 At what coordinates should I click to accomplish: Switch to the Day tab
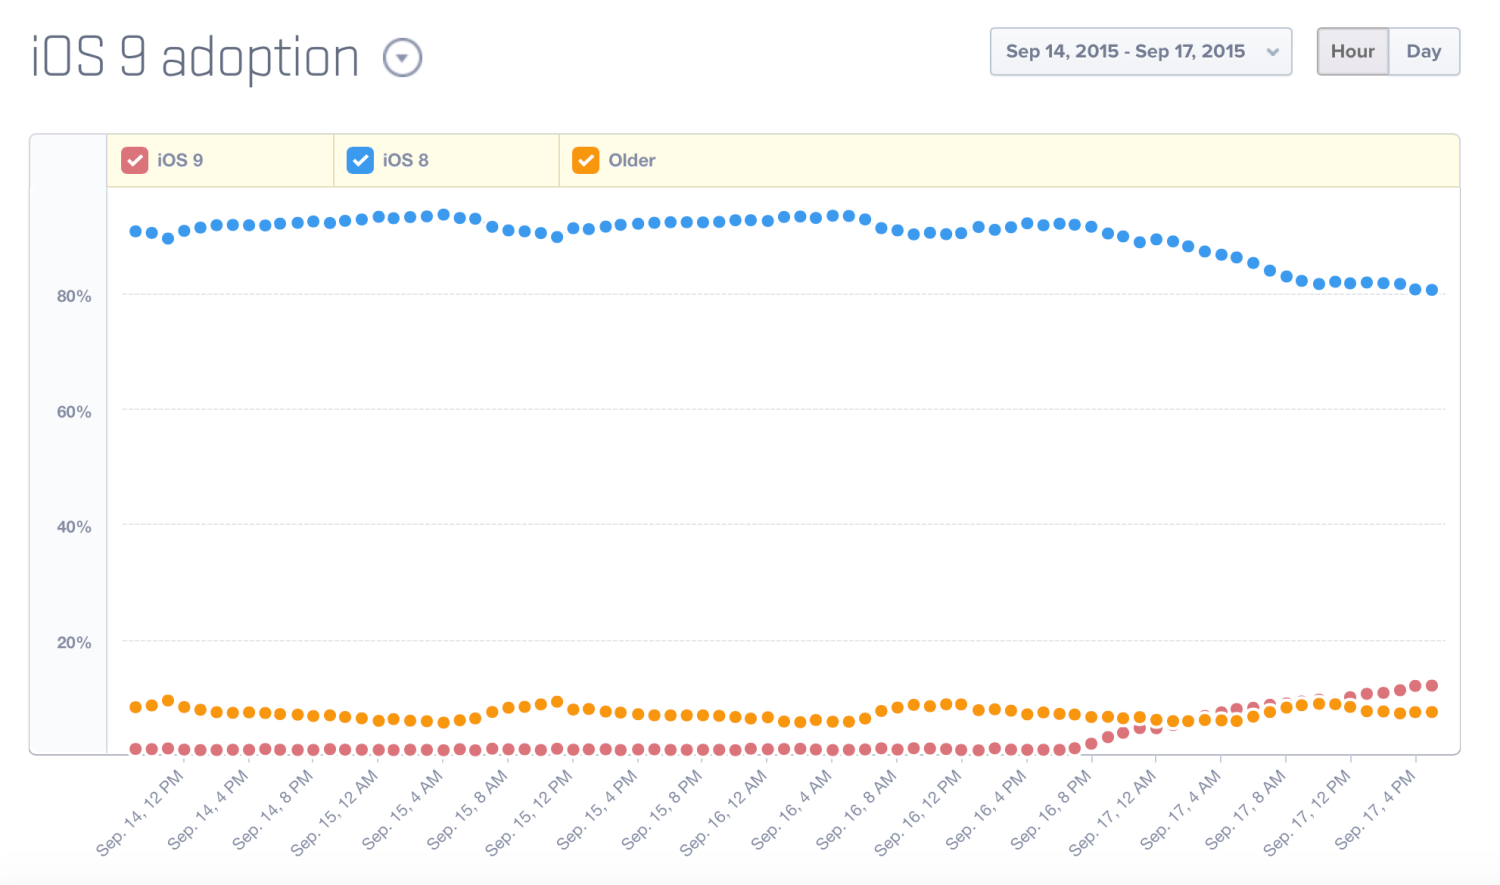point(1424,51)
